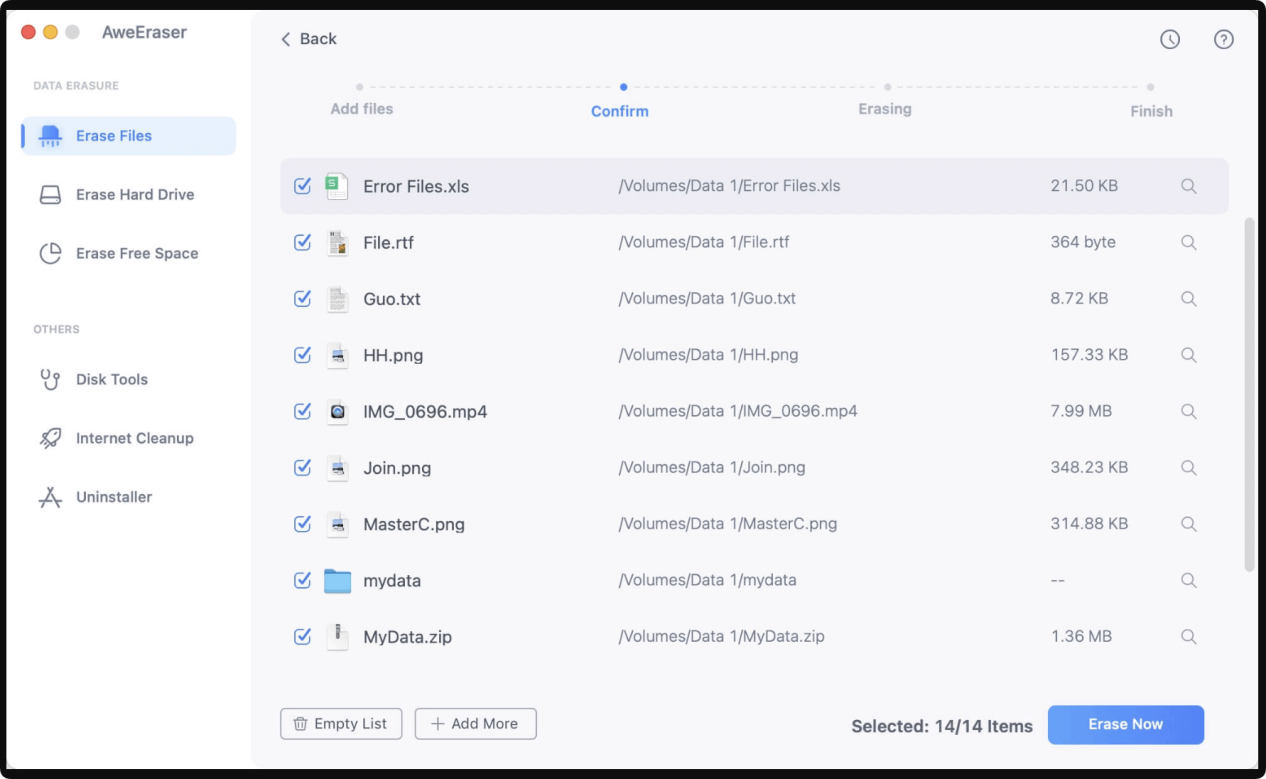This screenshot has width=1266, height=779.
Task: Open the erase history clock icon
Action: click(1170, 39)
